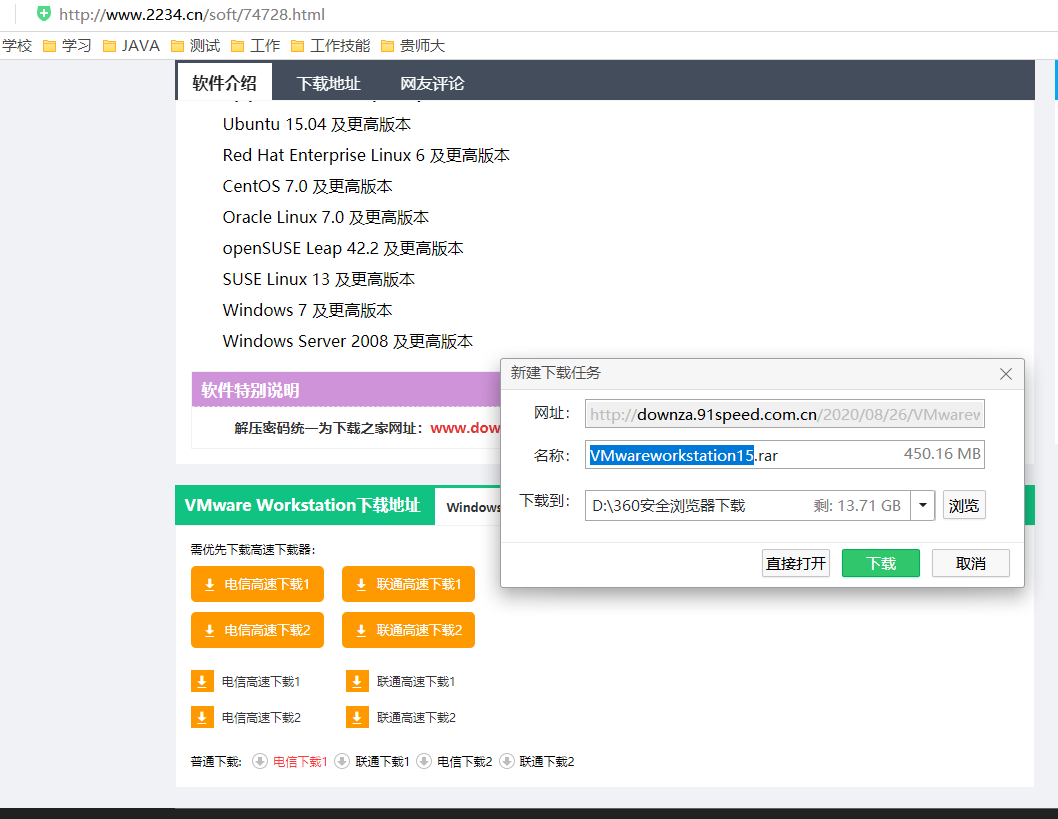The height and width of the screenshot is (819, 1058).
Task: Close the 新建下载任务 dialog
Action: point(1005,374)
